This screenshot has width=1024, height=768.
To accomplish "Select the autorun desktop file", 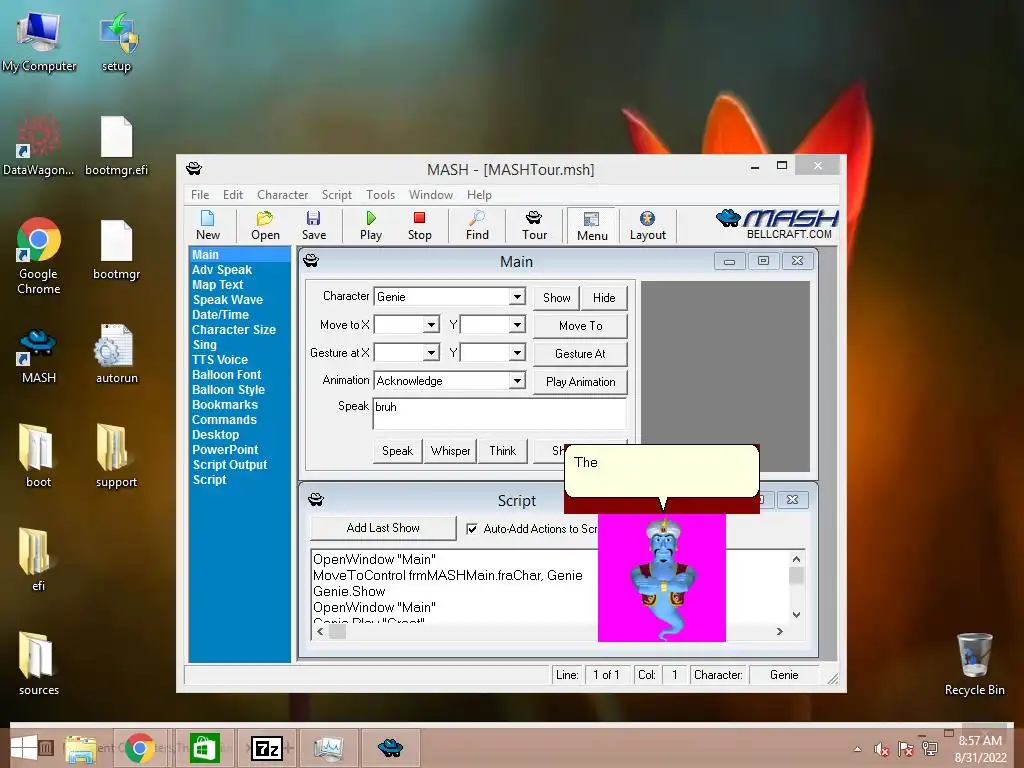I will (116, 355).
